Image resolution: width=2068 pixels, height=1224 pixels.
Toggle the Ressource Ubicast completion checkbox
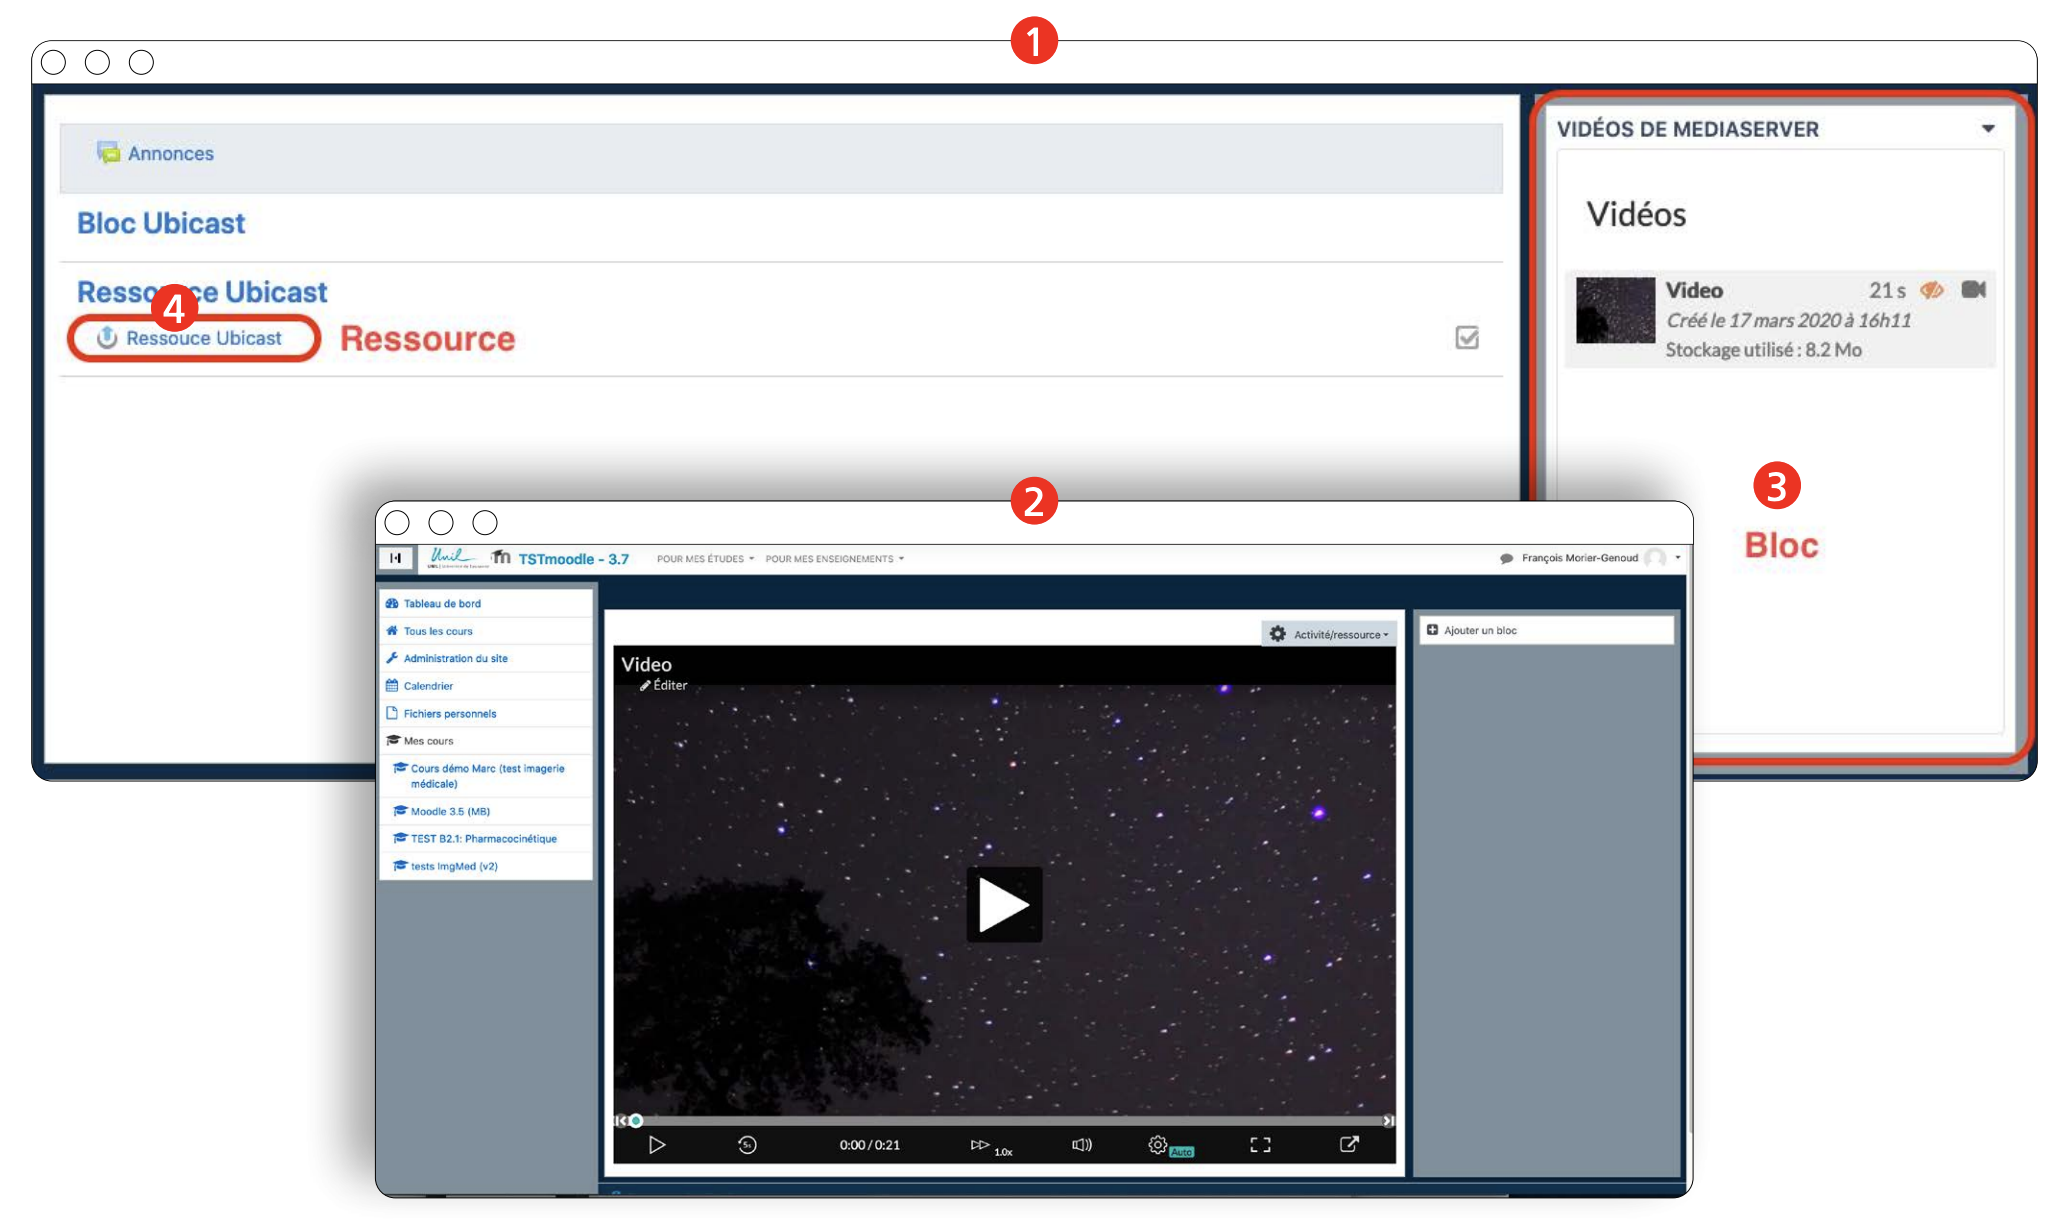tap(1466, 338)
